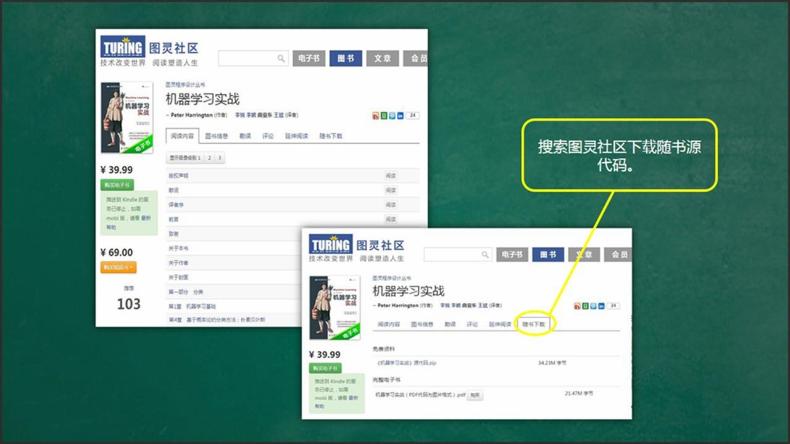Click the 第1章 机器学习基础 contents row
Image resolution: width=790 pixels, height=444 pixels.
(x=234, y=306)
